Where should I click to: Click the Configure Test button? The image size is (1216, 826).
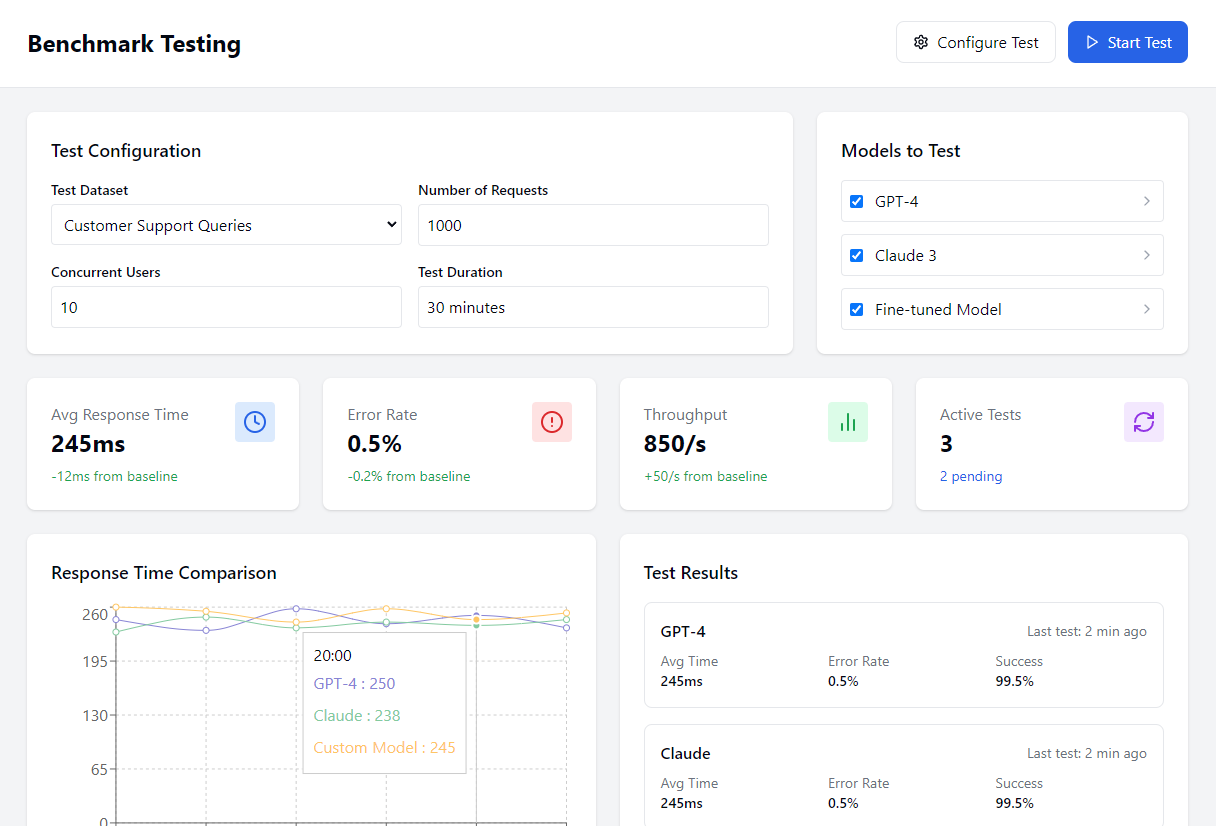[975, 42]
